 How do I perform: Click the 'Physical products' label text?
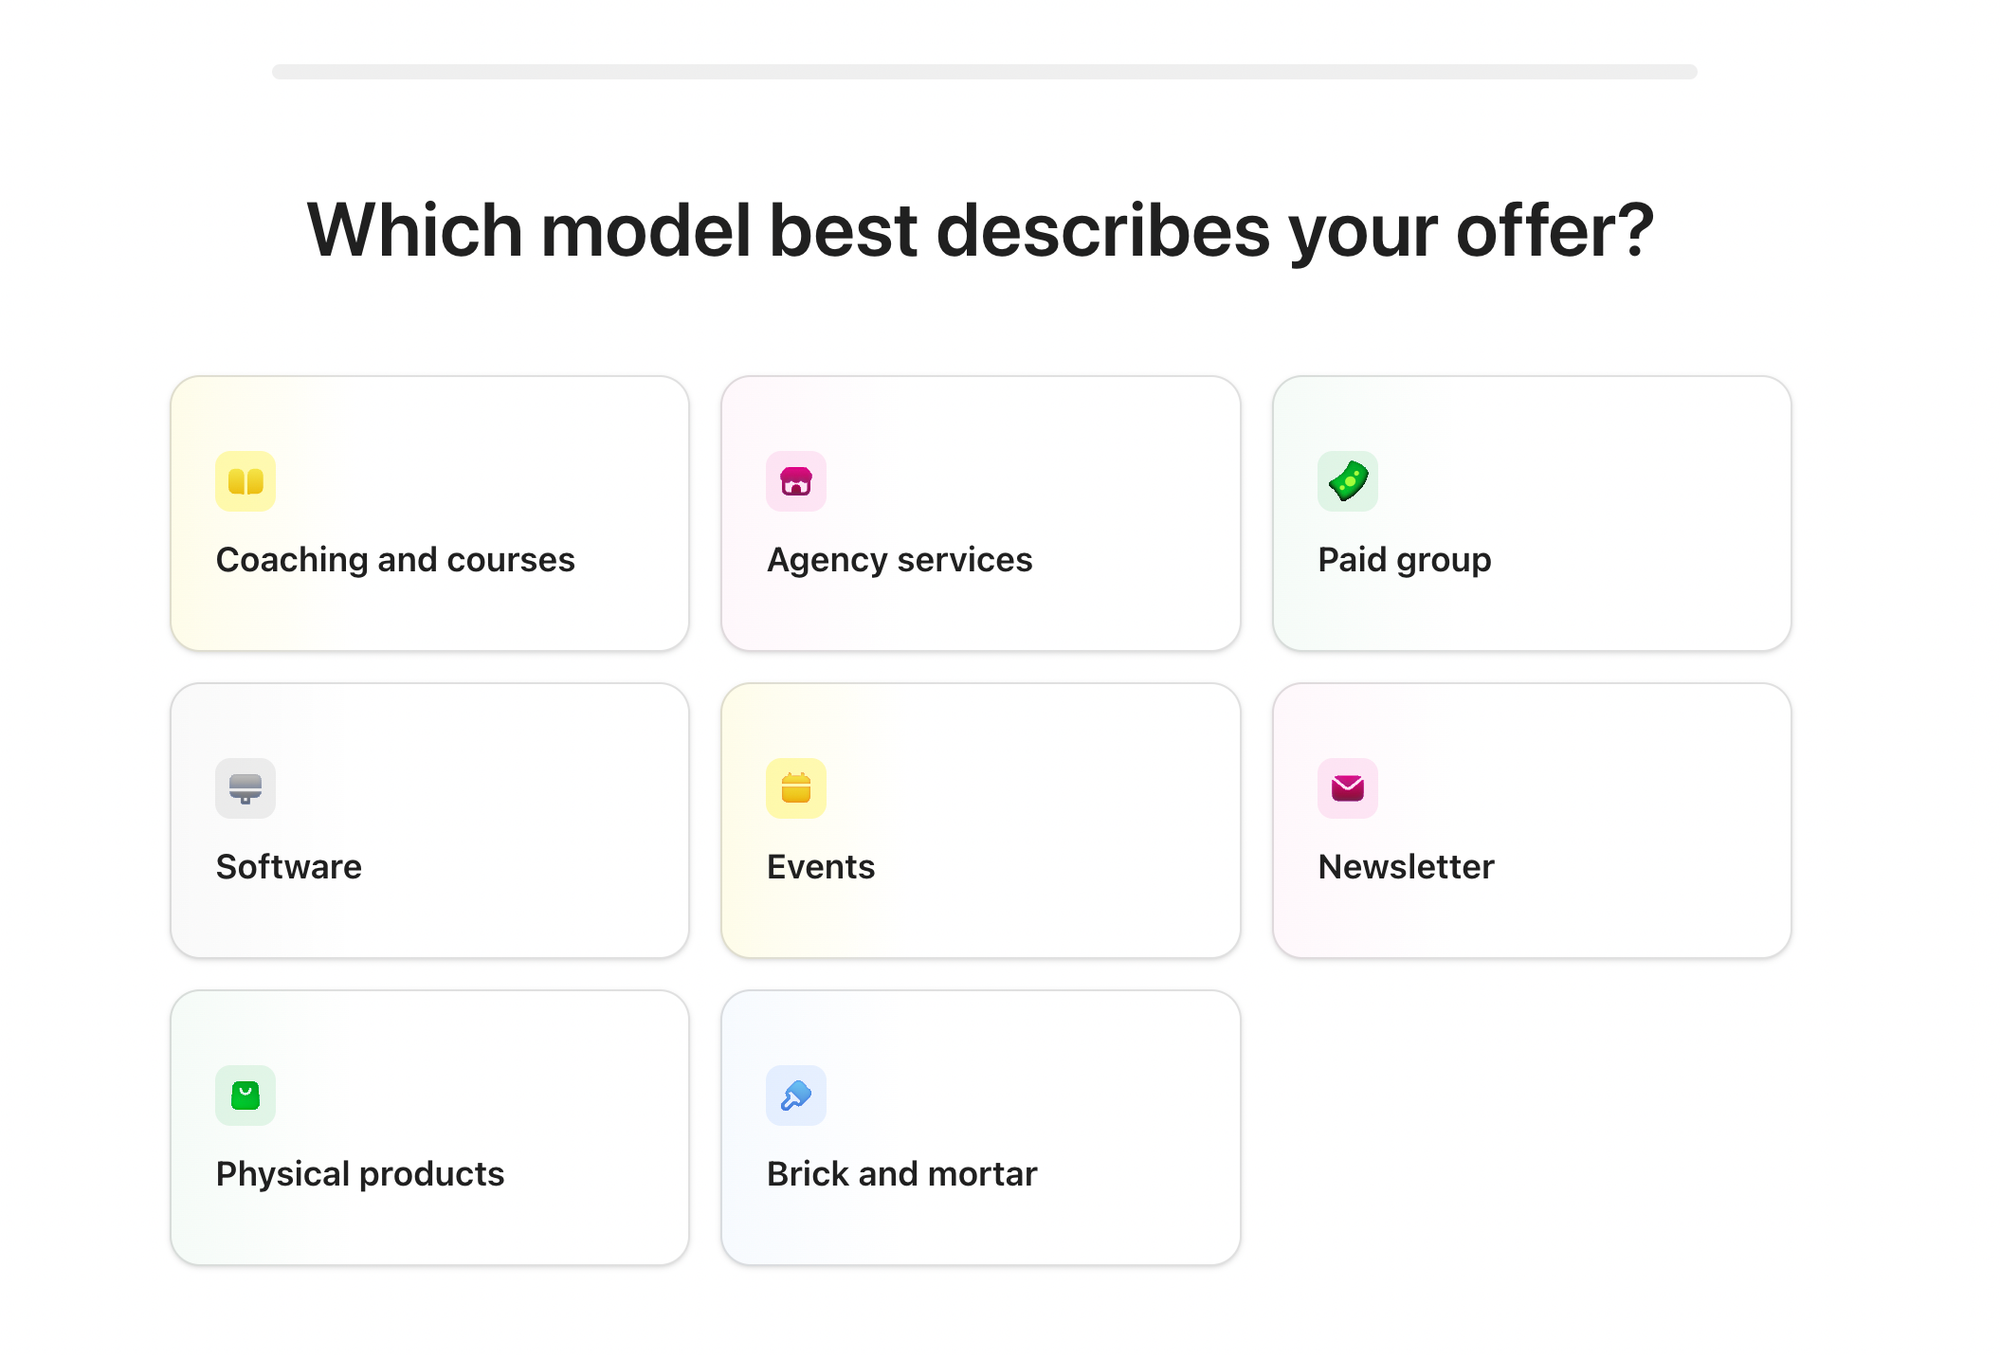click(360, 1173)
